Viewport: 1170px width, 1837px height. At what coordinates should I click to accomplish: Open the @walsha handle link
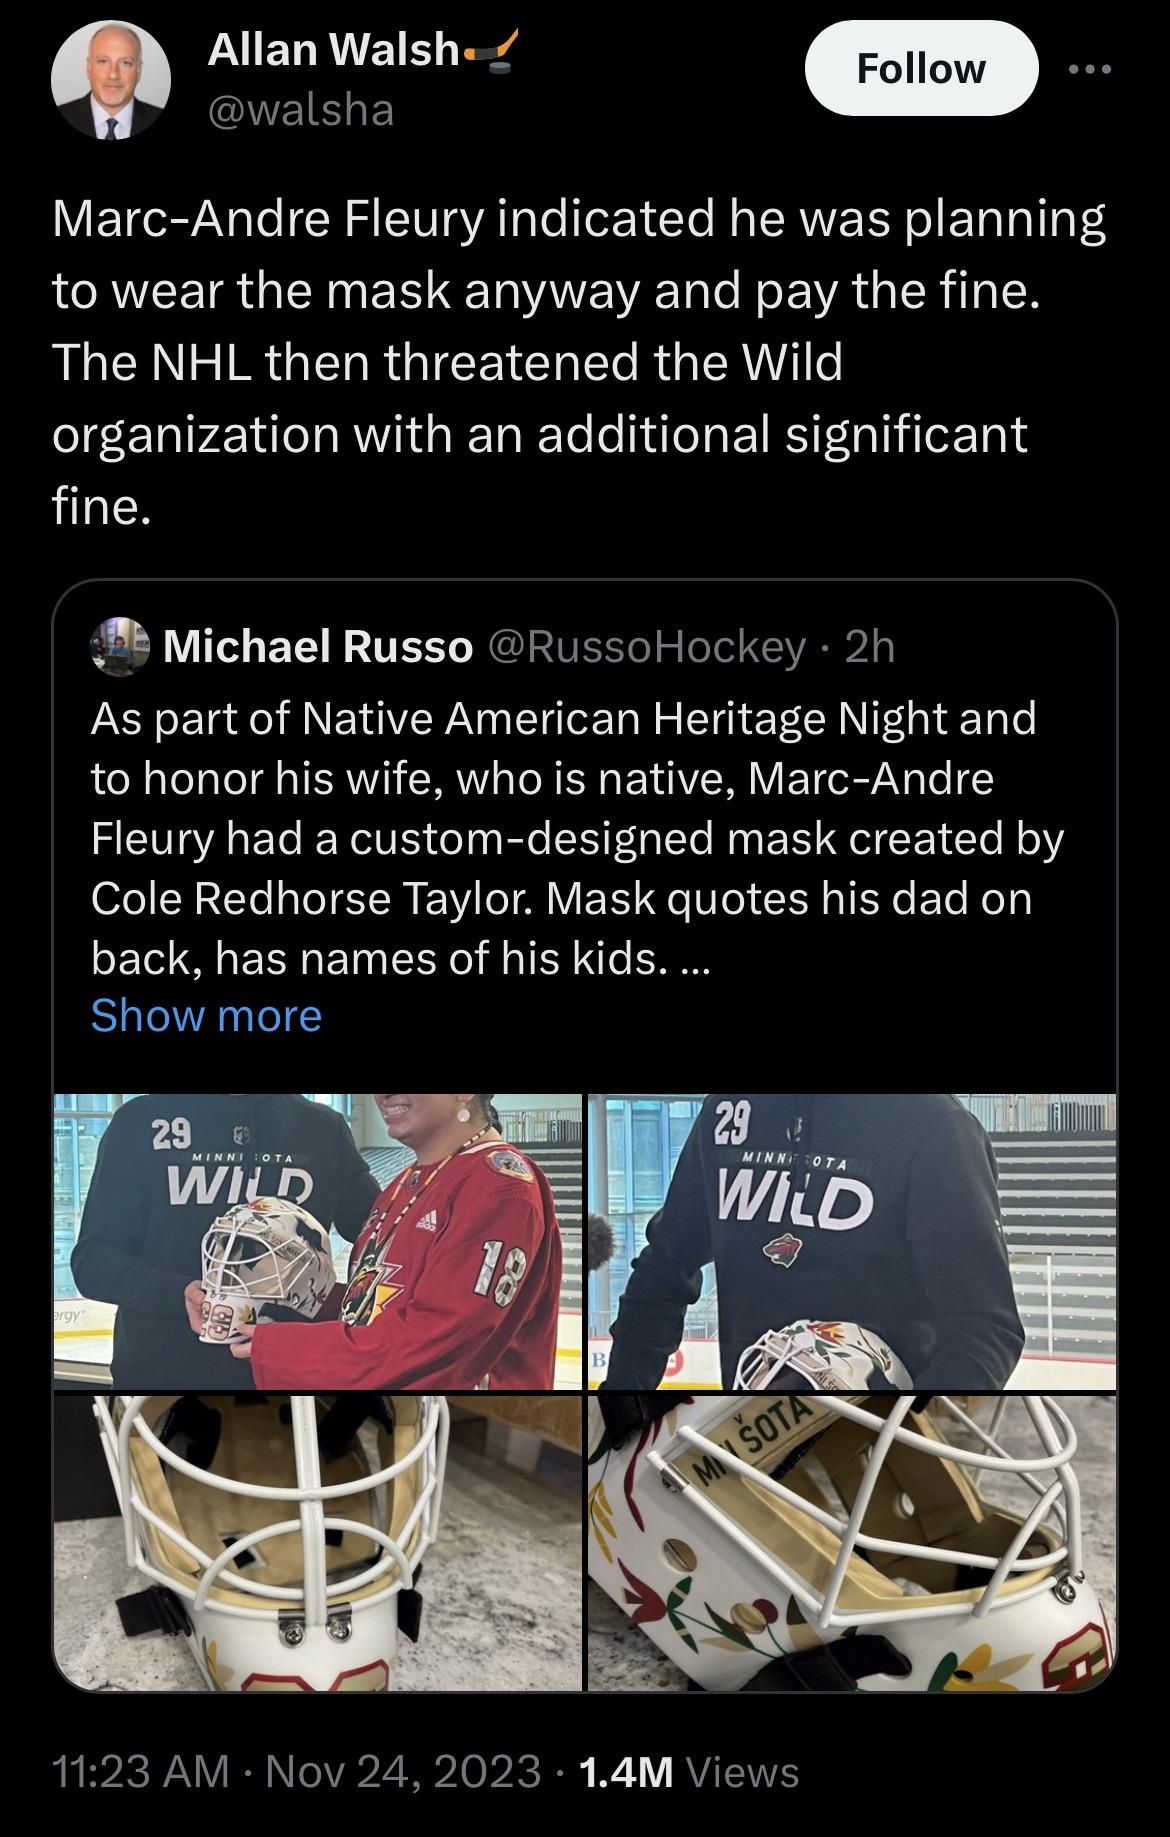tap(300, 109)
